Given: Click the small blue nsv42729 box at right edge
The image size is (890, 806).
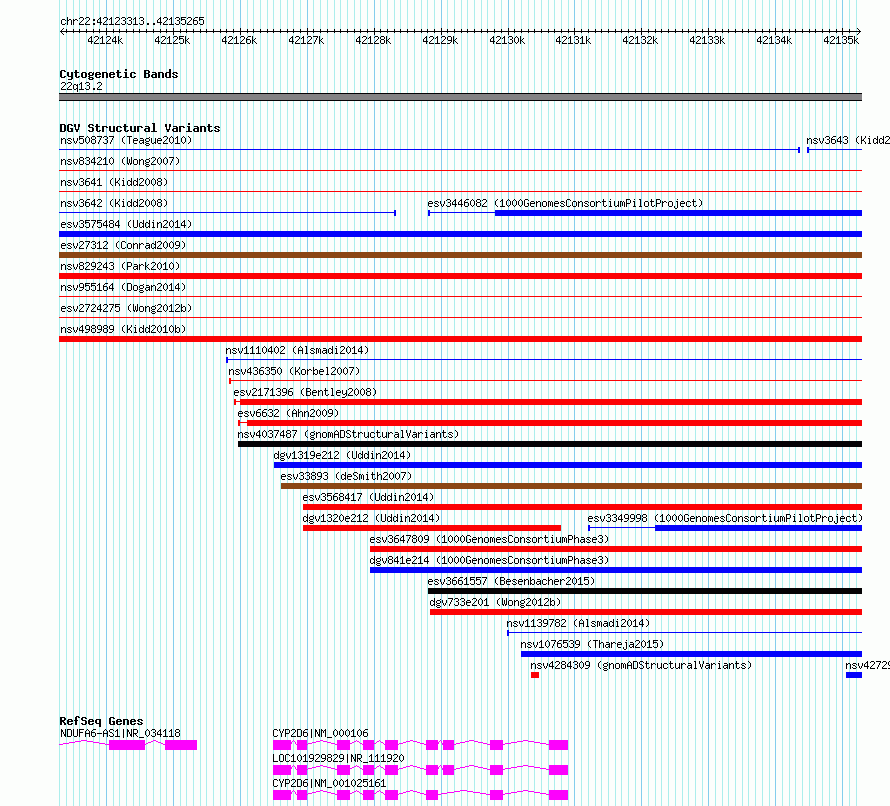Looking at the screenshot, I should 854,675.
